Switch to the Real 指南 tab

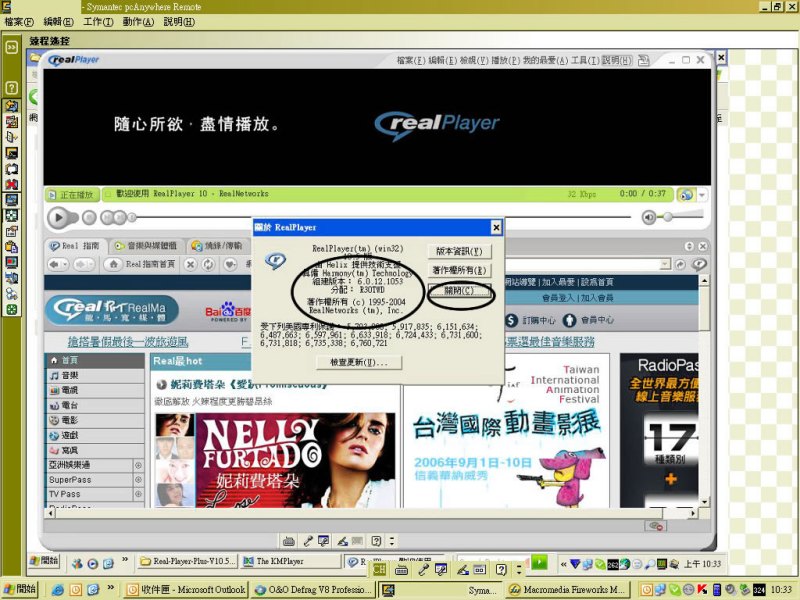tap(74, 246)
